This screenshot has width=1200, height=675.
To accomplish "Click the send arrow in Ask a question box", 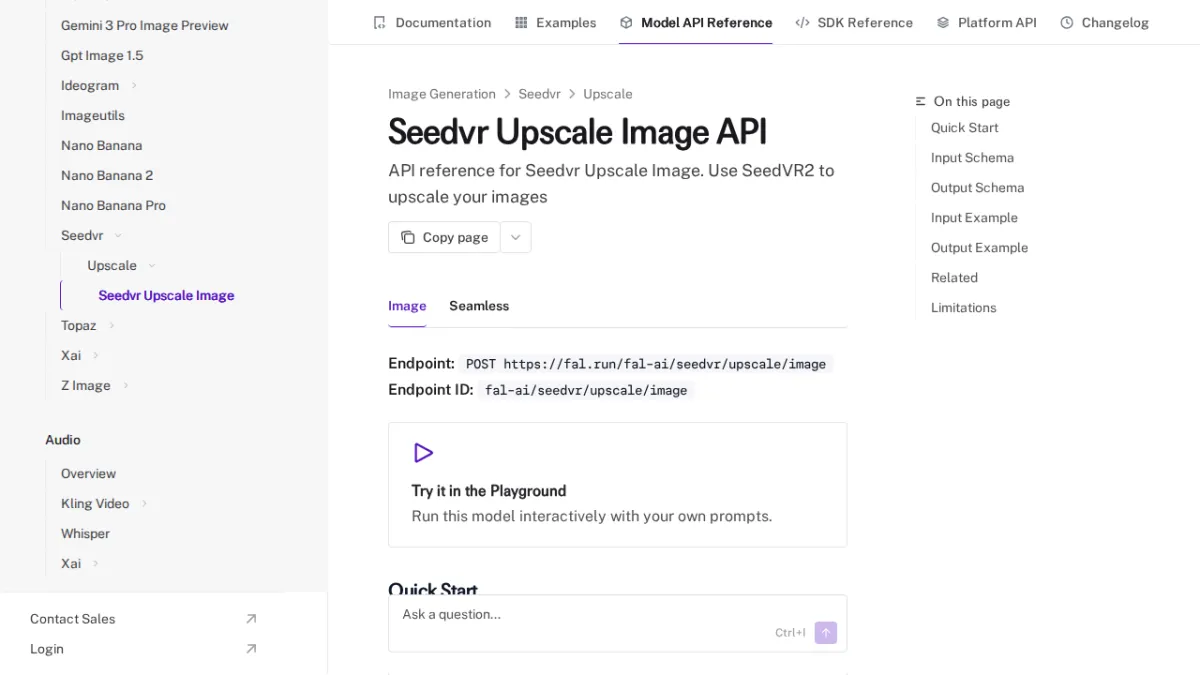I will [x=826, y=632].
